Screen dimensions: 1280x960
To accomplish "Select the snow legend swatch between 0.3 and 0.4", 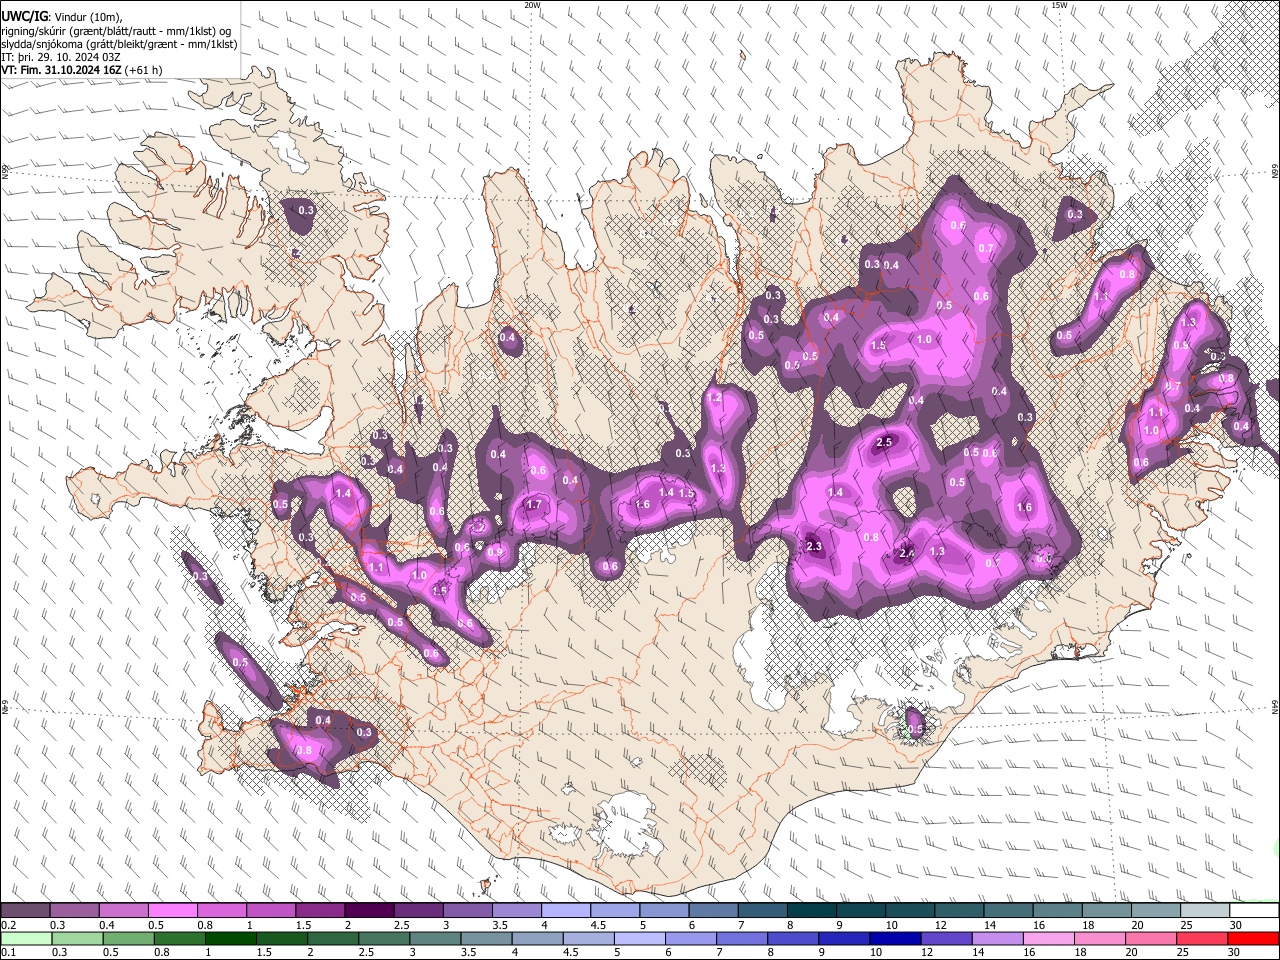I will click(74, 911).
